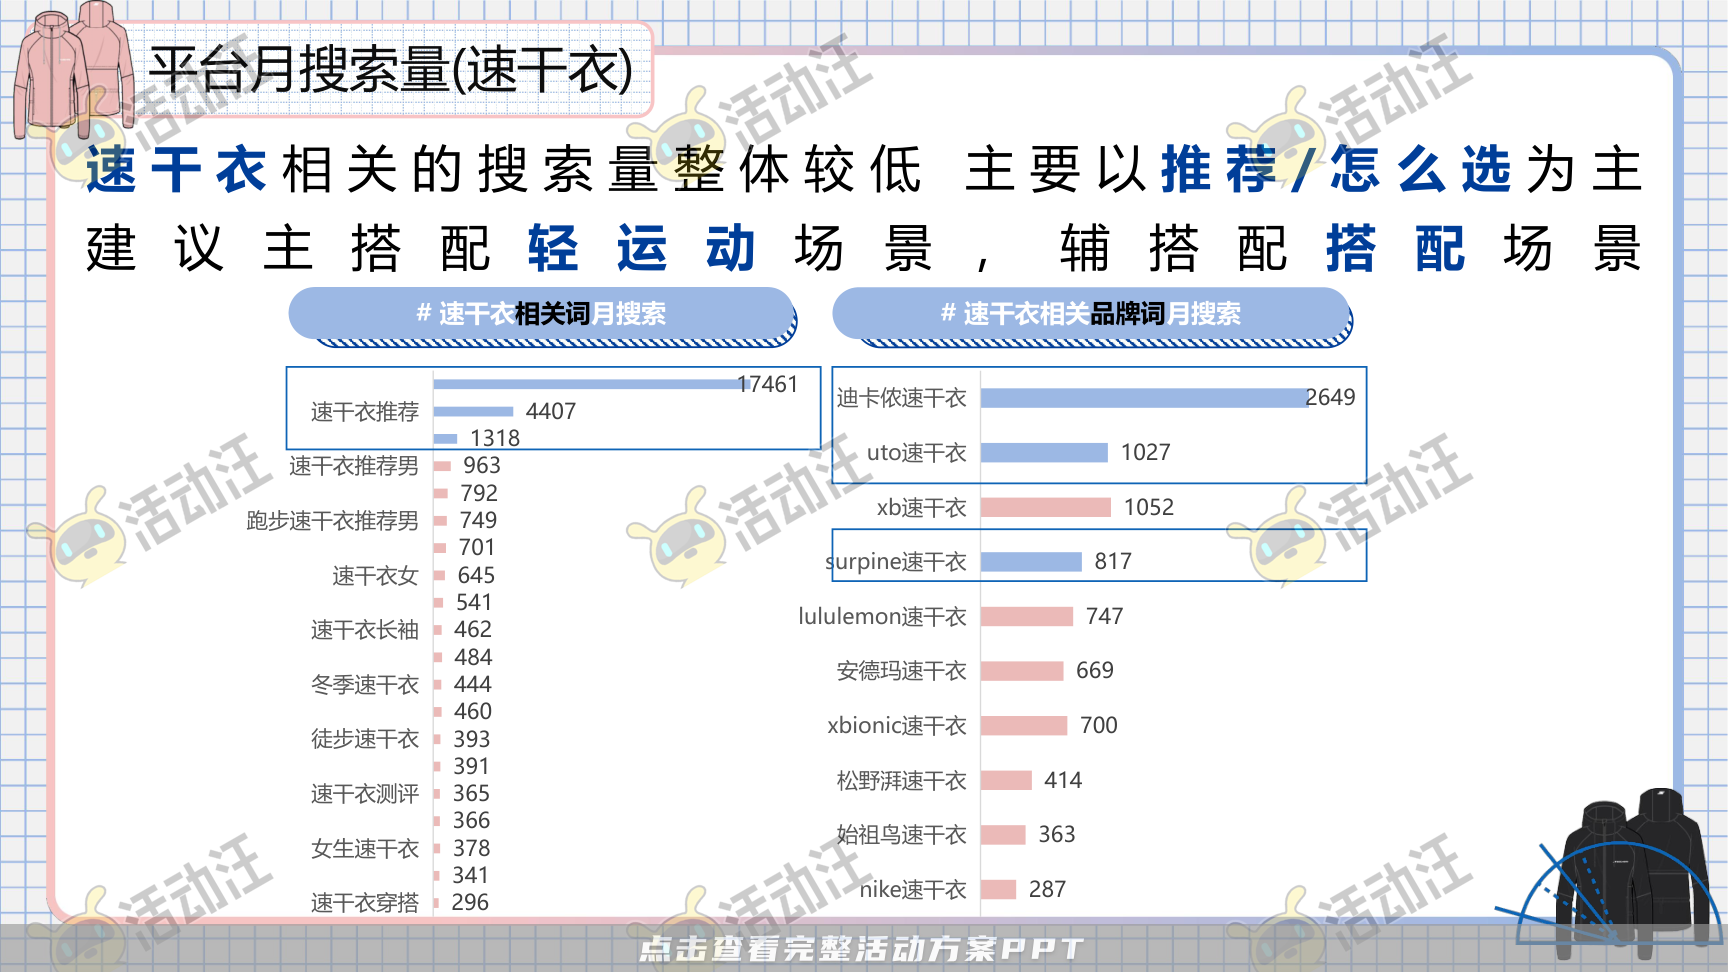
Task: Click the value 460 in the left chart
Action: pos(473,712)
